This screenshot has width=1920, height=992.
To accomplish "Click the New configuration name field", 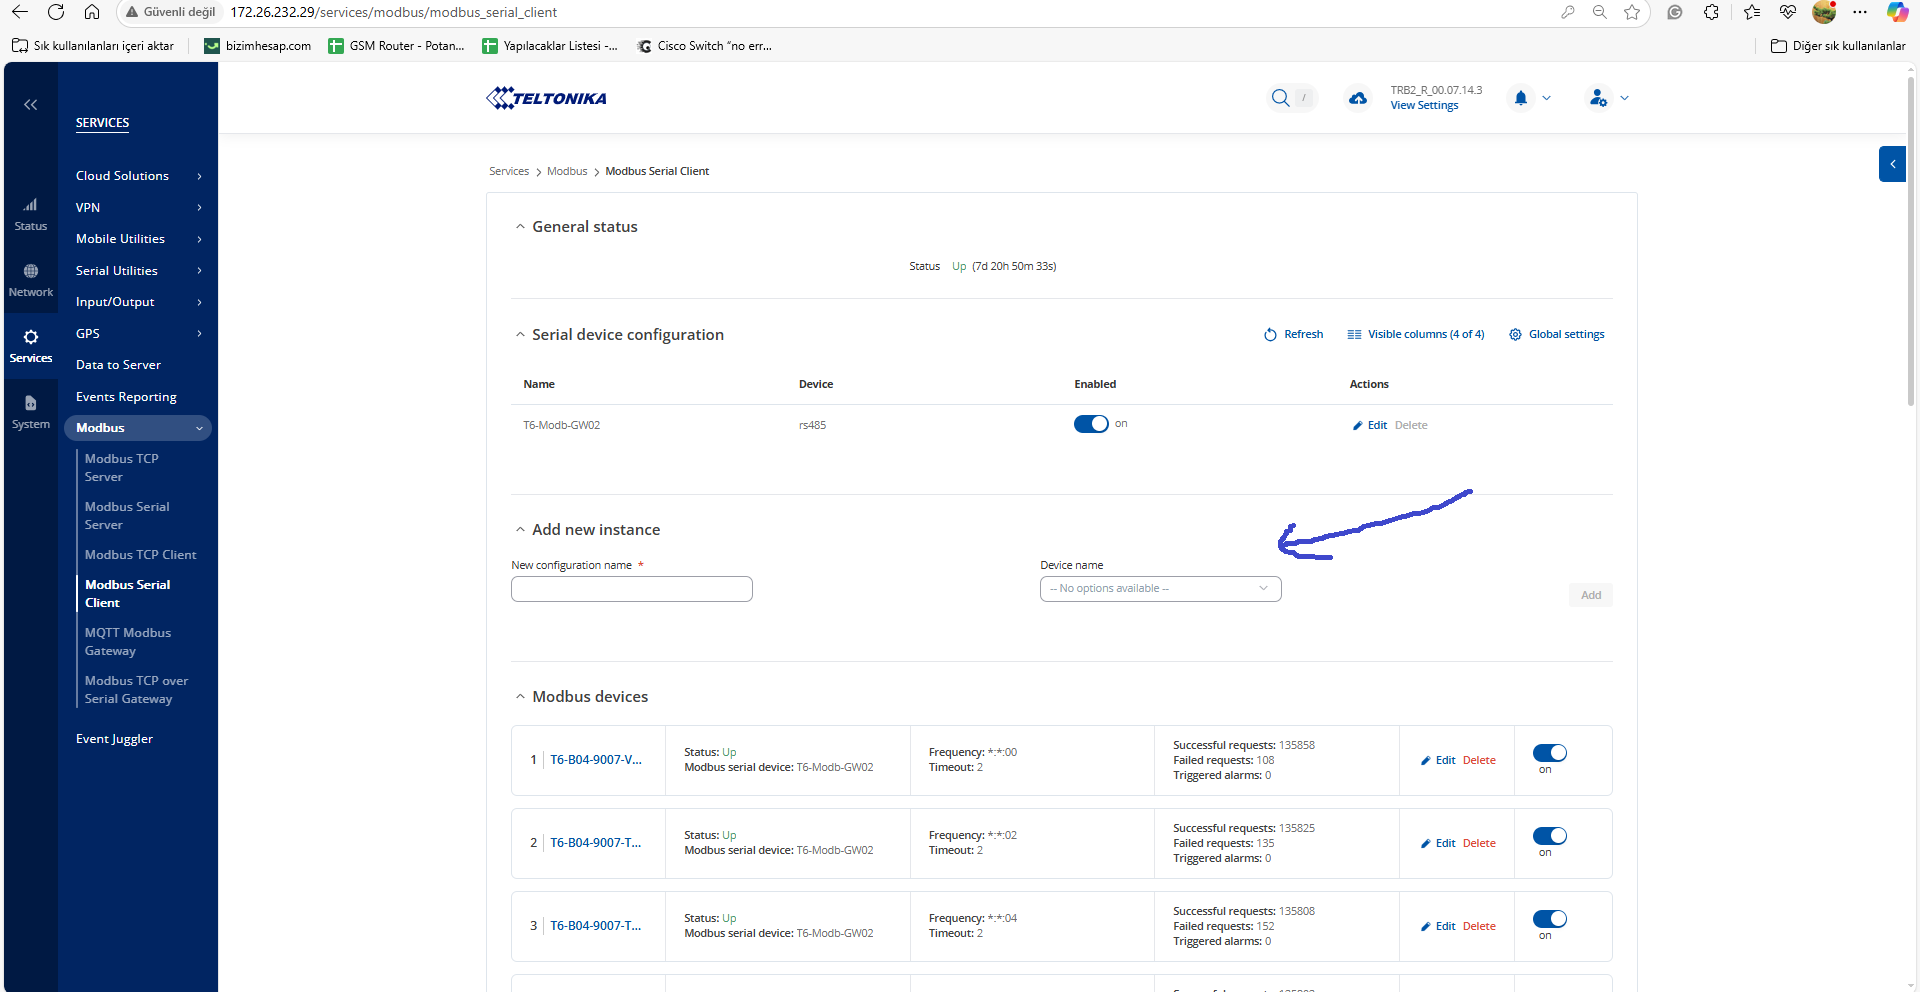I will point(631,589).
